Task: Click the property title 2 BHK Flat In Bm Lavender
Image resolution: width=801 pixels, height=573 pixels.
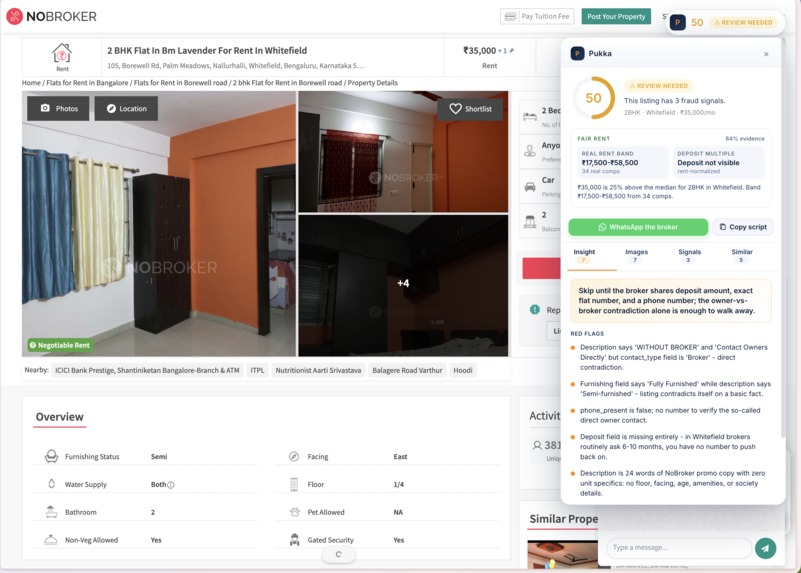Action: tap(207, 51)
